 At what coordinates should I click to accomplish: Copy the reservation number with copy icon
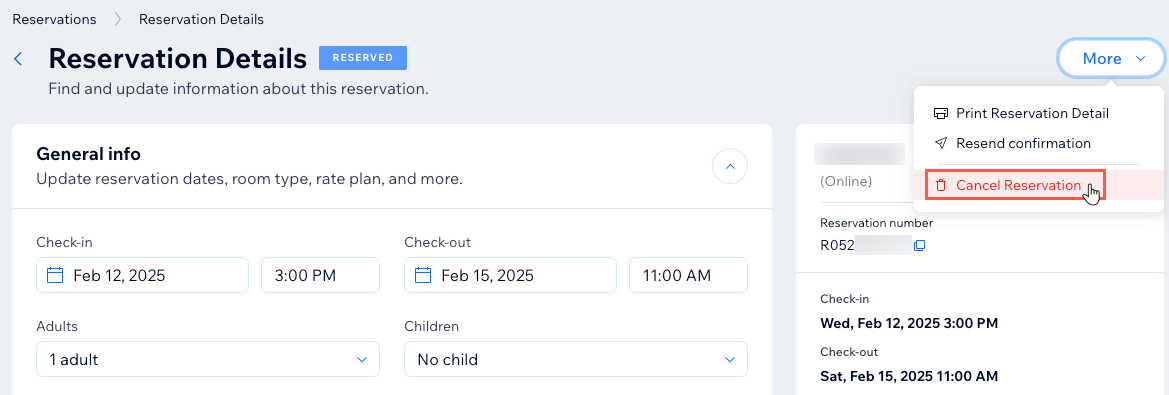(919, 245)
